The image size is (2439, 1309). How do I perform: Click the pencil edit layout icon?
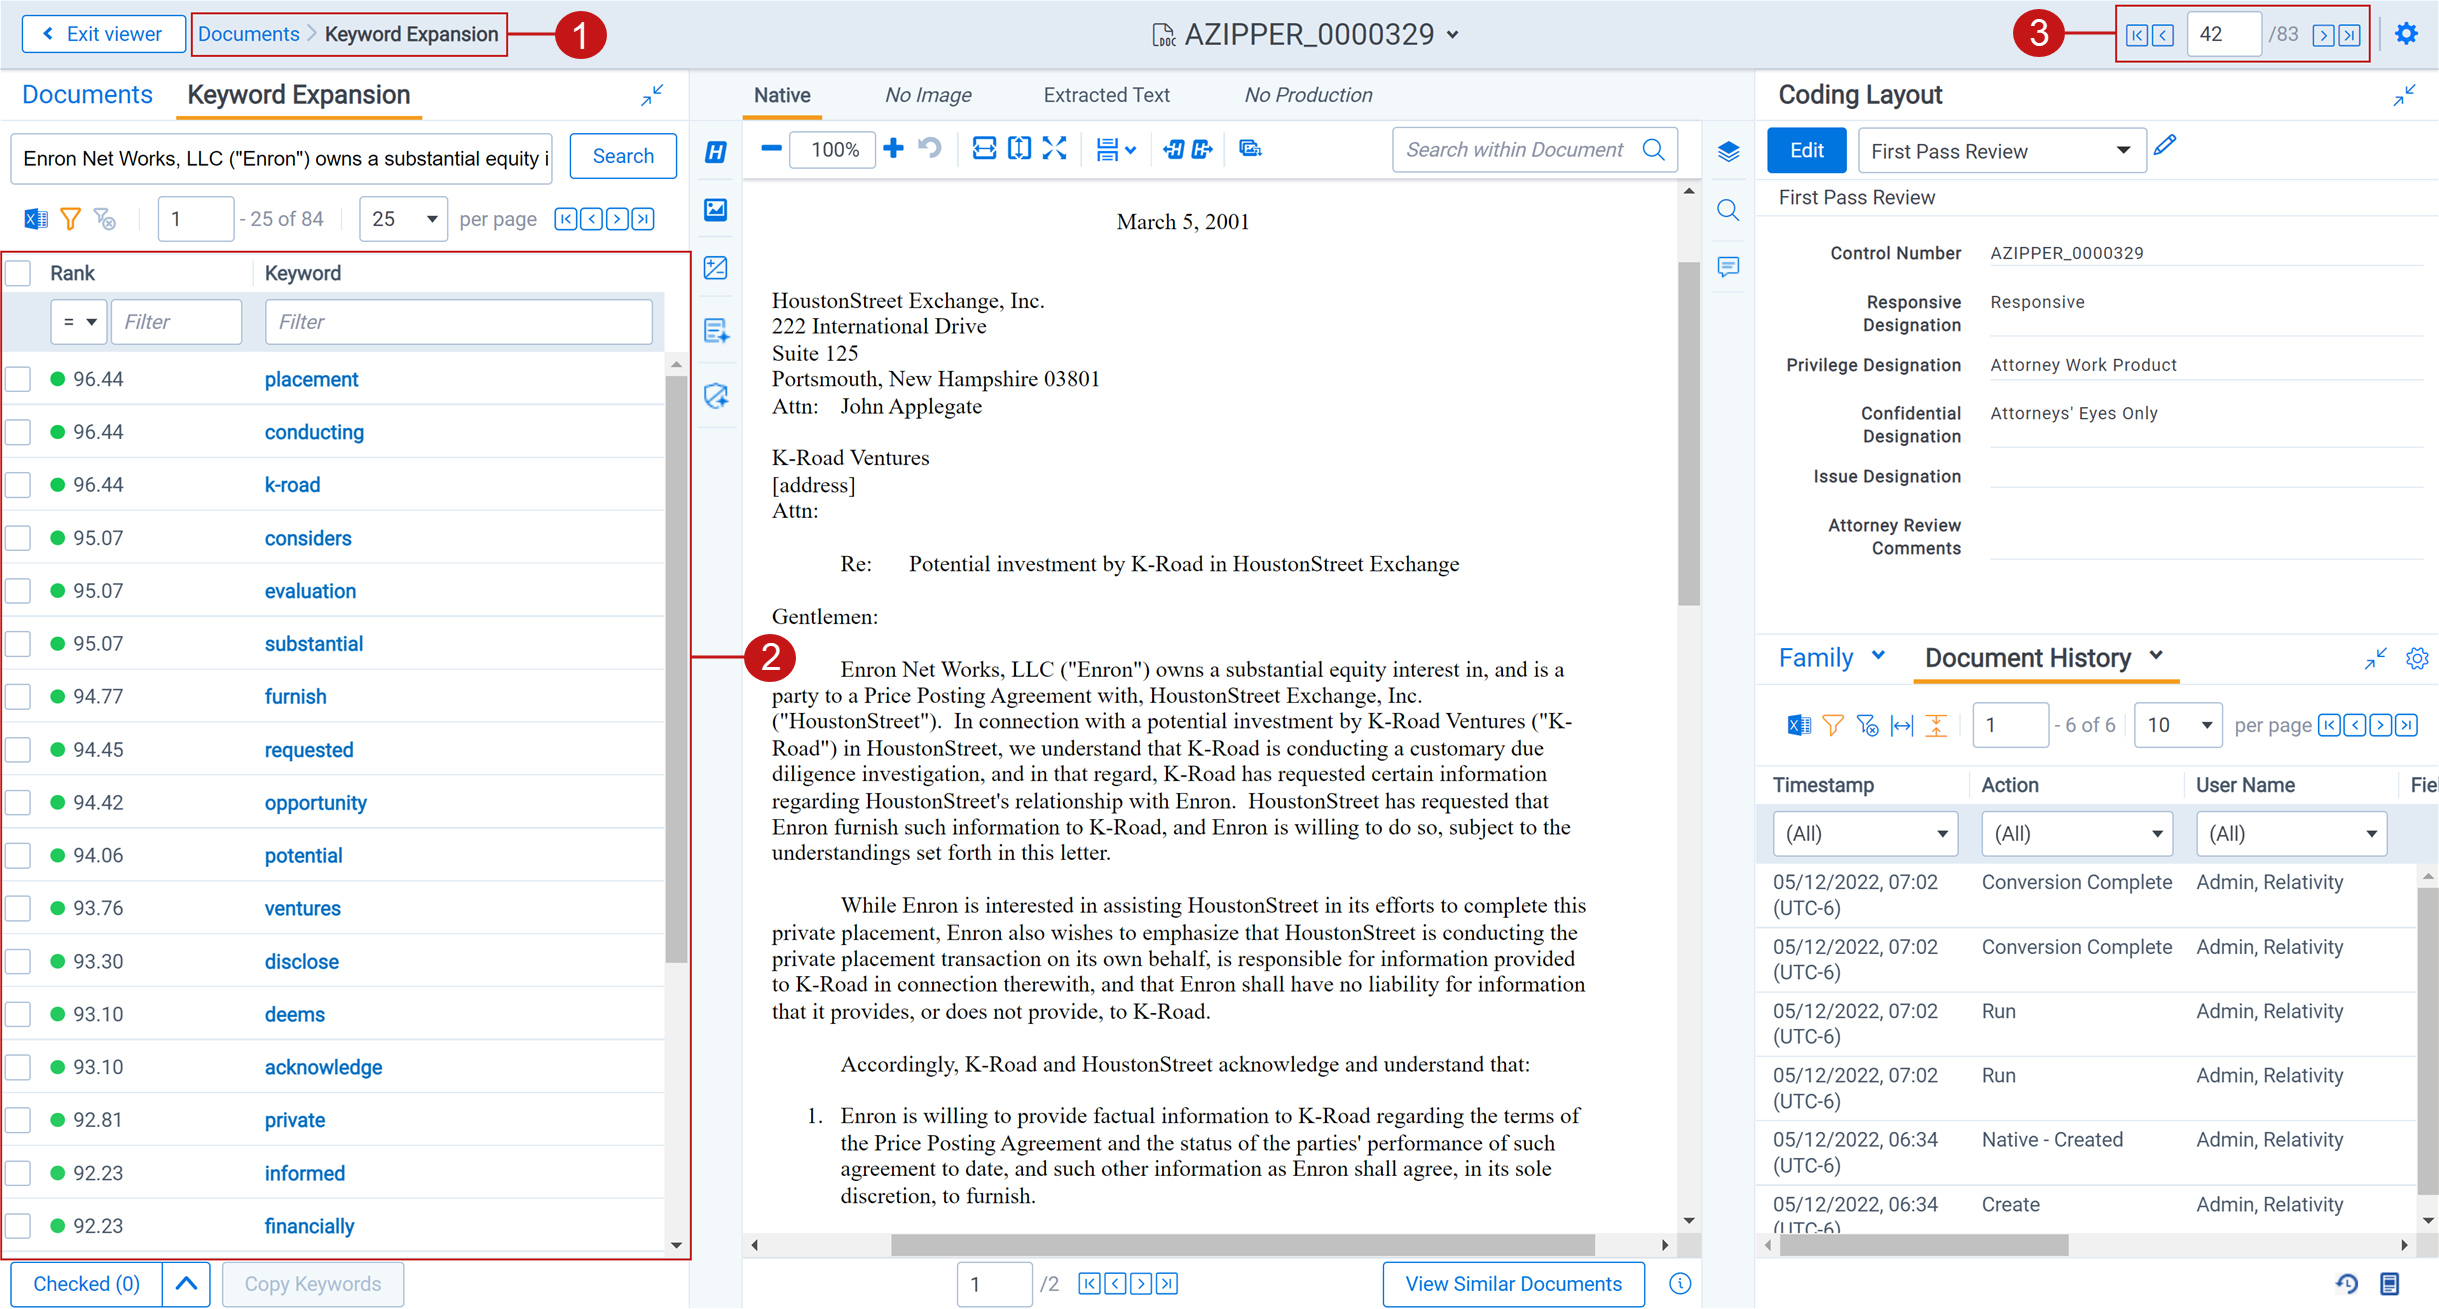click(x=2165, y=147)
